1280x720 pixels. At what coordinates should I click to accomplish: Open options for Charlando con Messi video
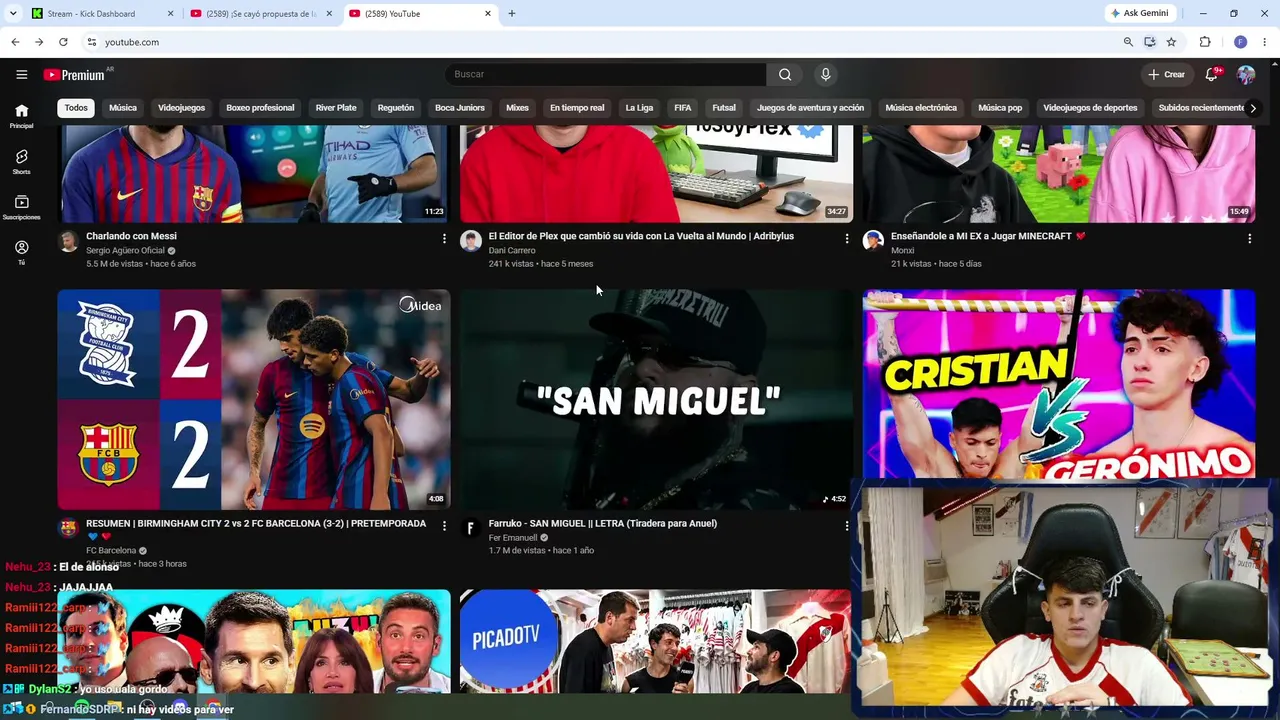444,239
